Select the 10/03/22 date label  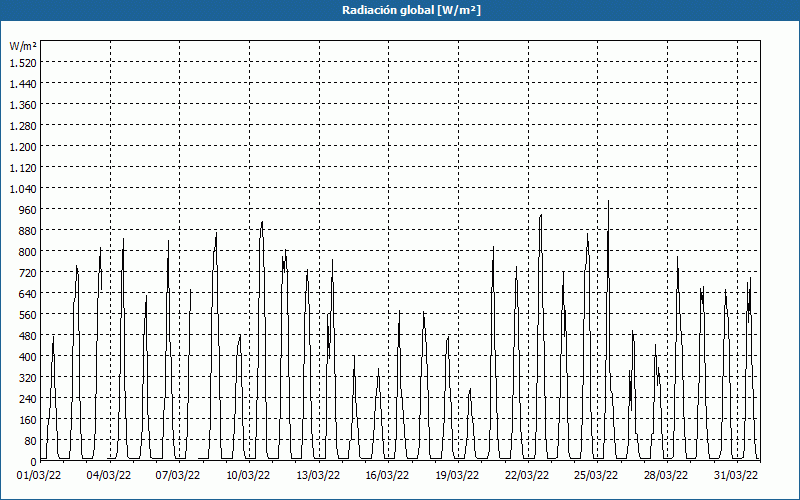[x=248, y=476]
